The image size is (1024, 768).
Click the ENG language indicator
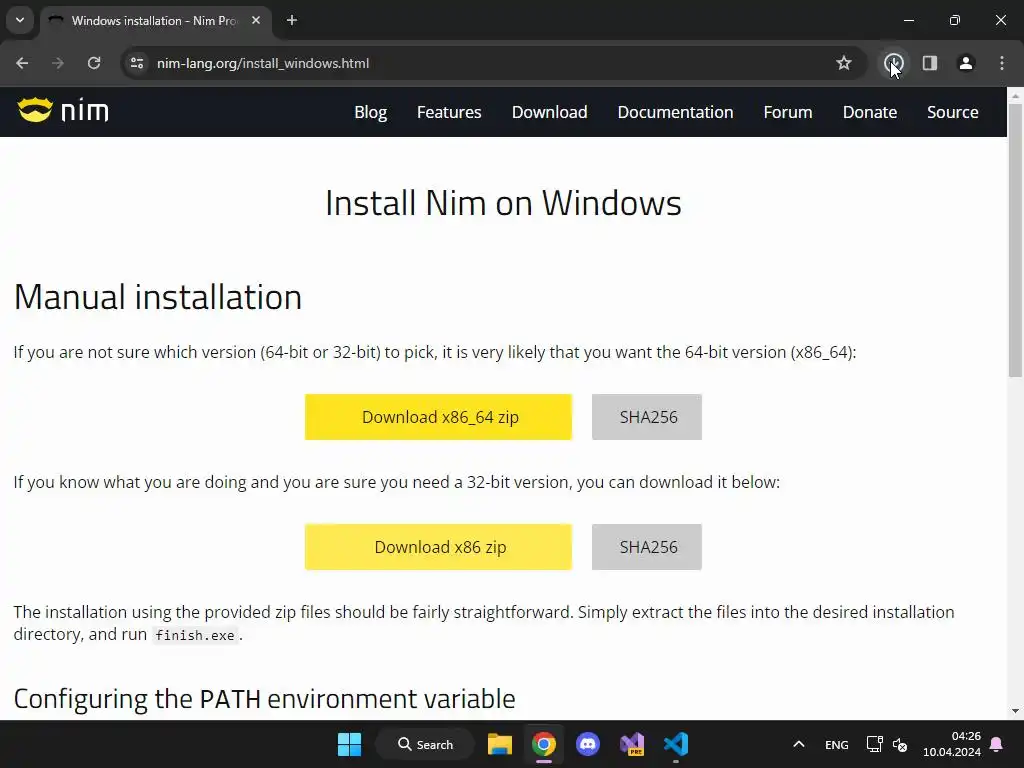coord(837,744)
